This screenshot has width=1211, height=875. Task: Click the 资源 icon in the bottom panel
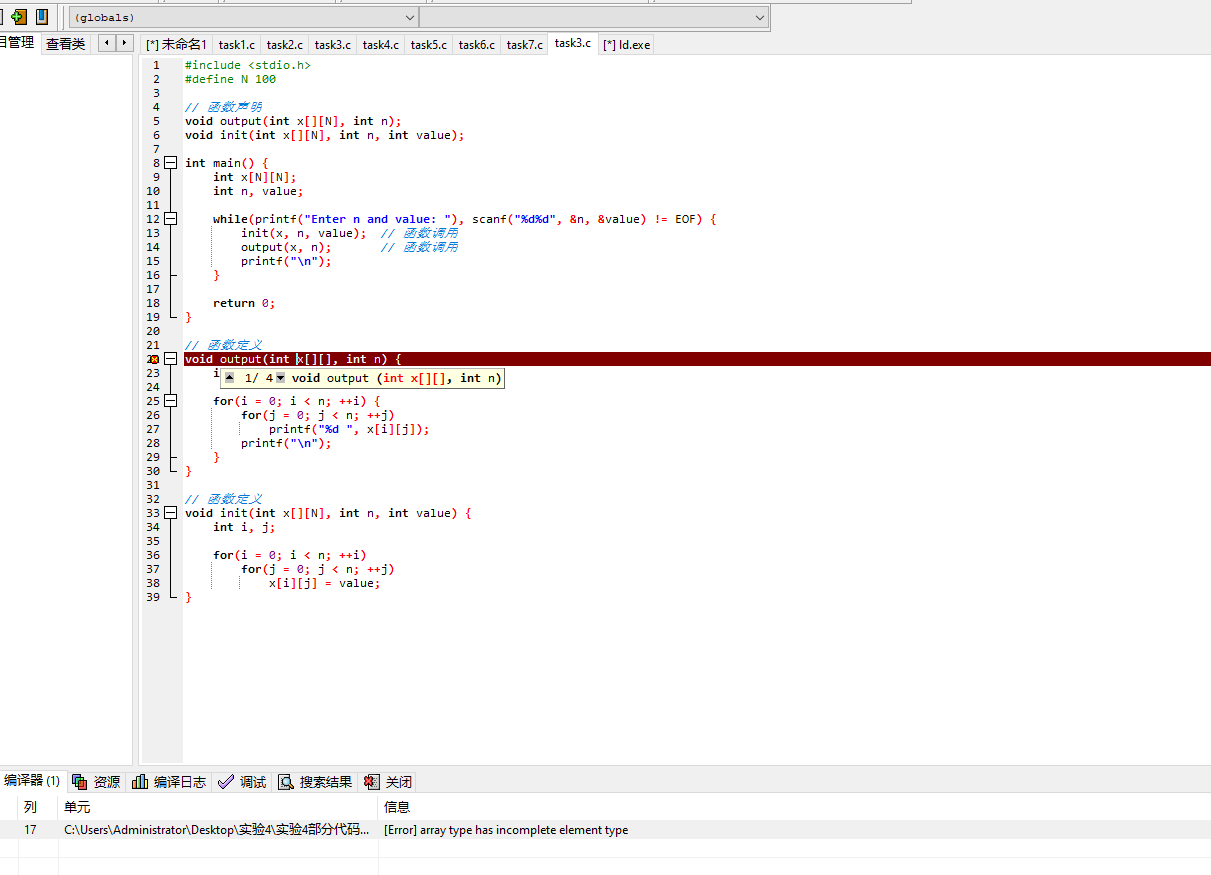pos(79,782)
